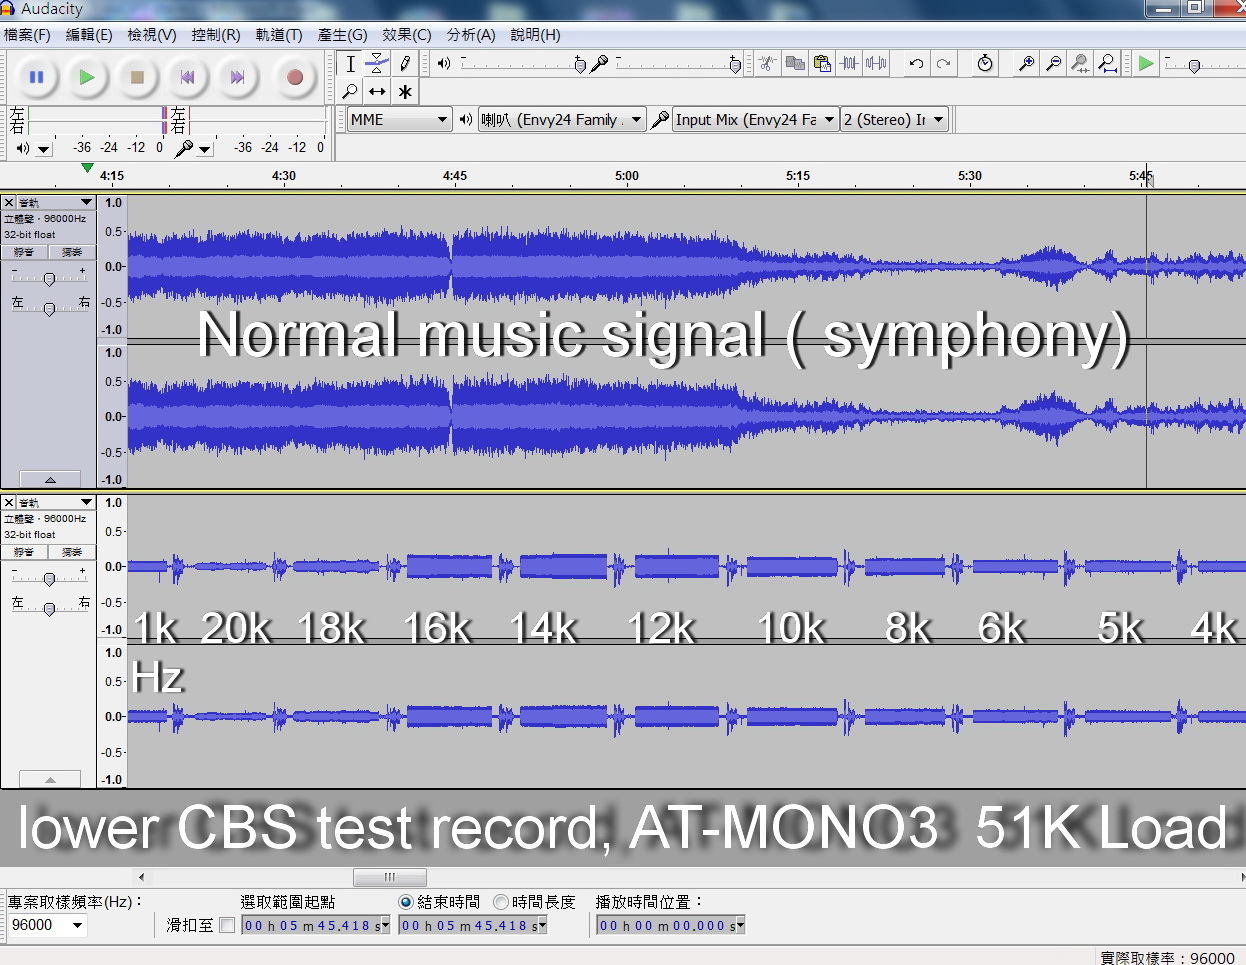Click the Copy icon in edit toolbar
Viewport: 1246px width, 965px height.
click(795, 64)
